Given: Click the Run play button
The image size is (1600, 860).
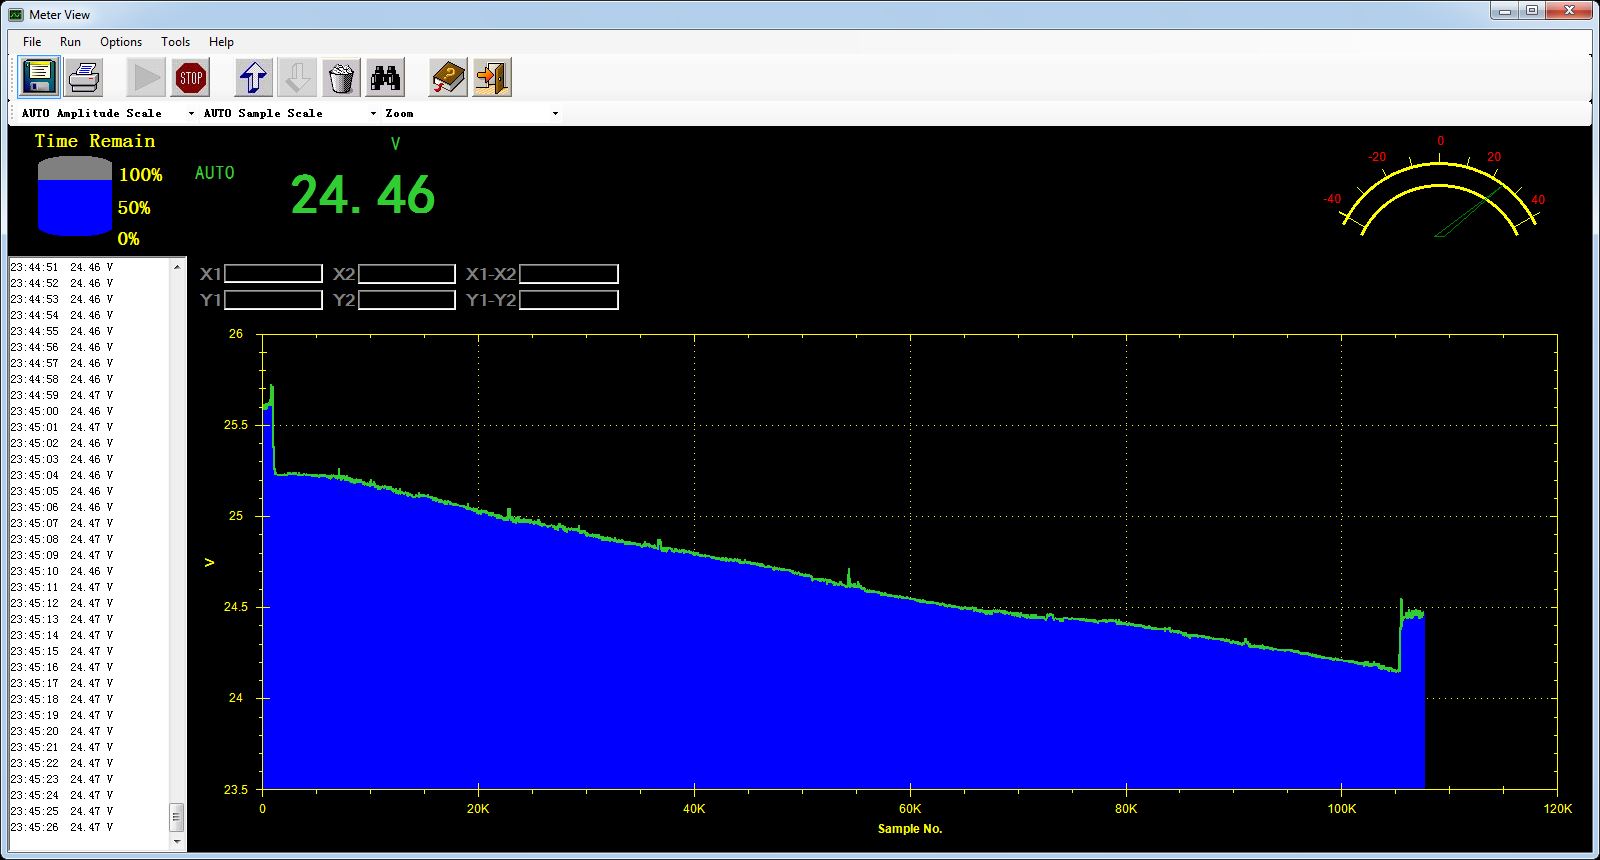Looking at the screenshot, I should pos(146,77).
